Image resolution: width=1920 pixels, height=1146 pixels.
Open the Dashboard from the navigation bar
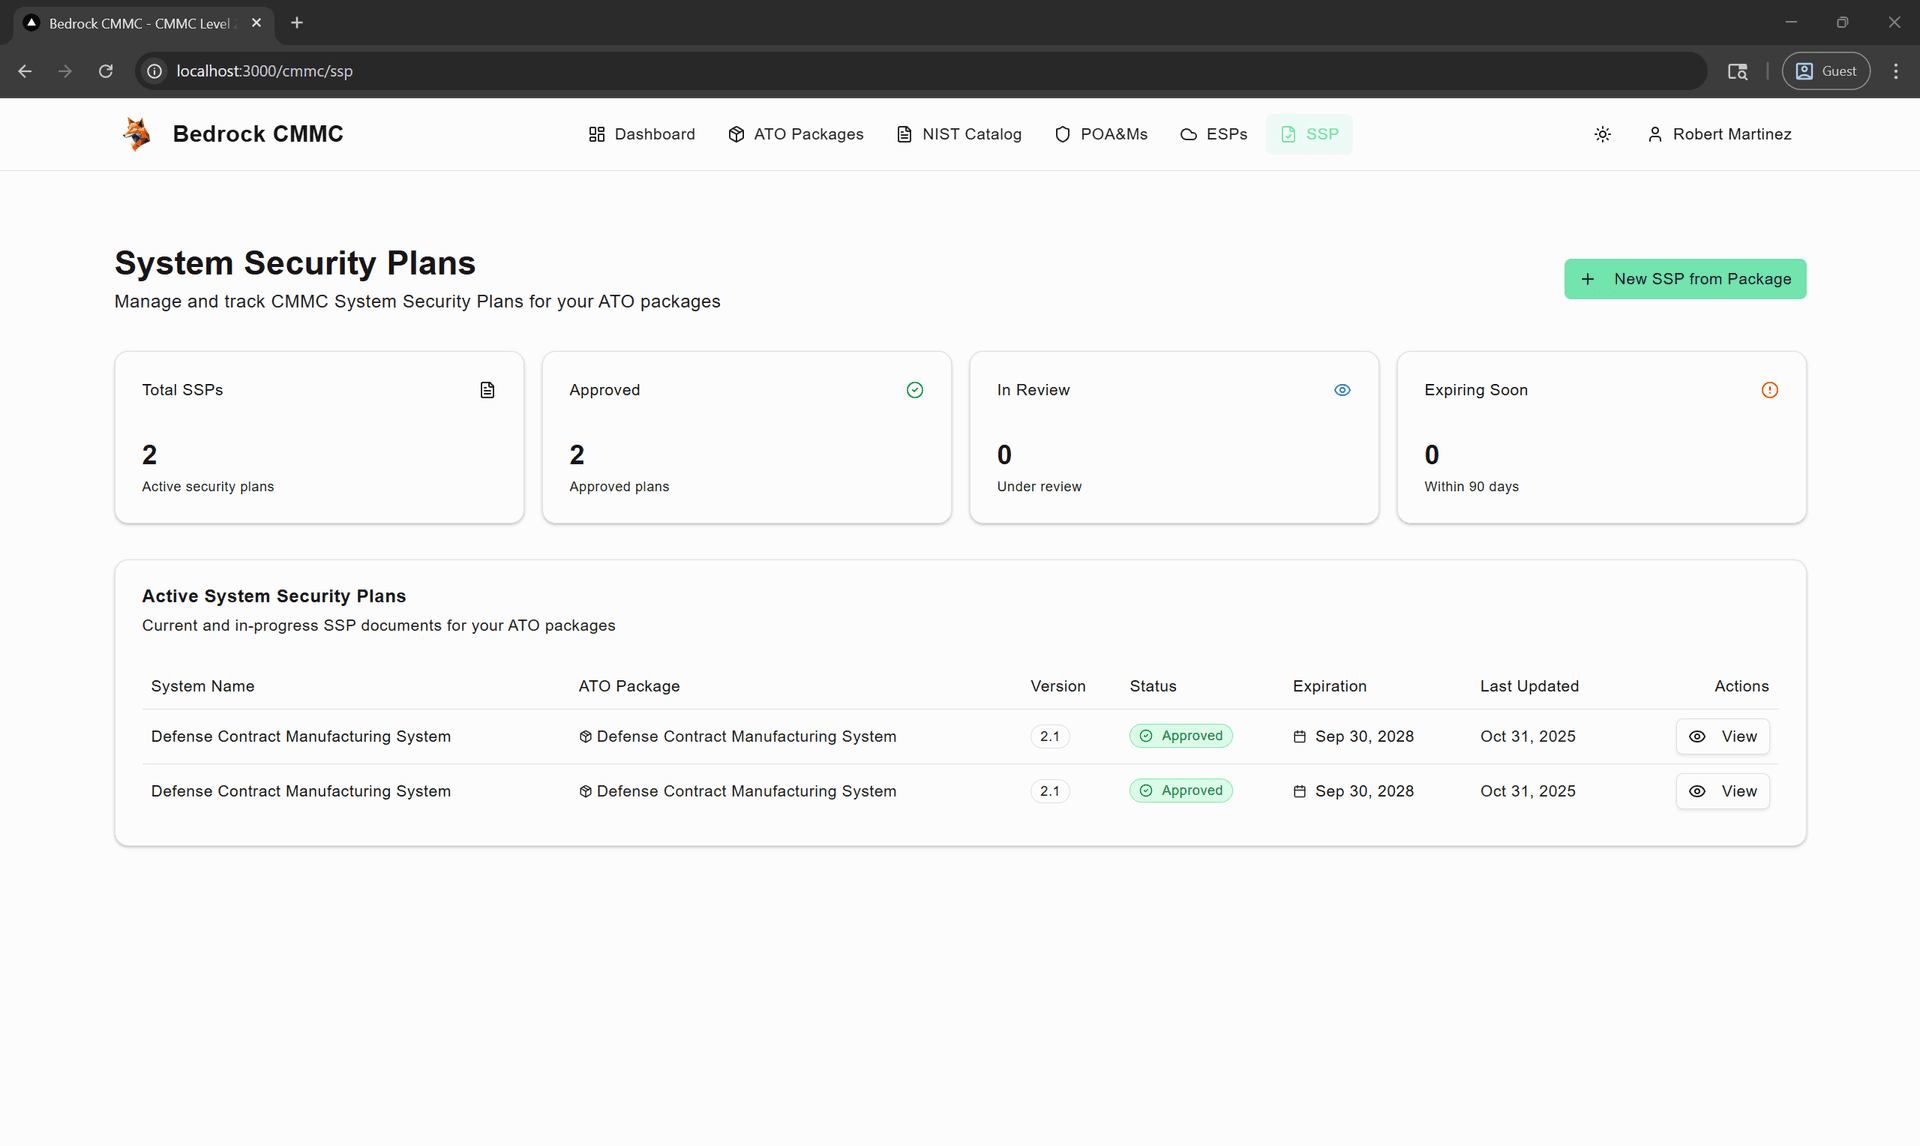point(641,134)
